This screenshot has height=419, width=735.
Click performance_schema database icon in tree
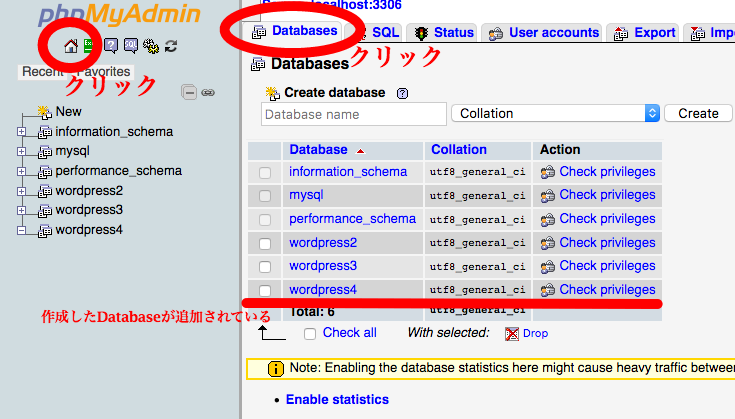[45, 172]
